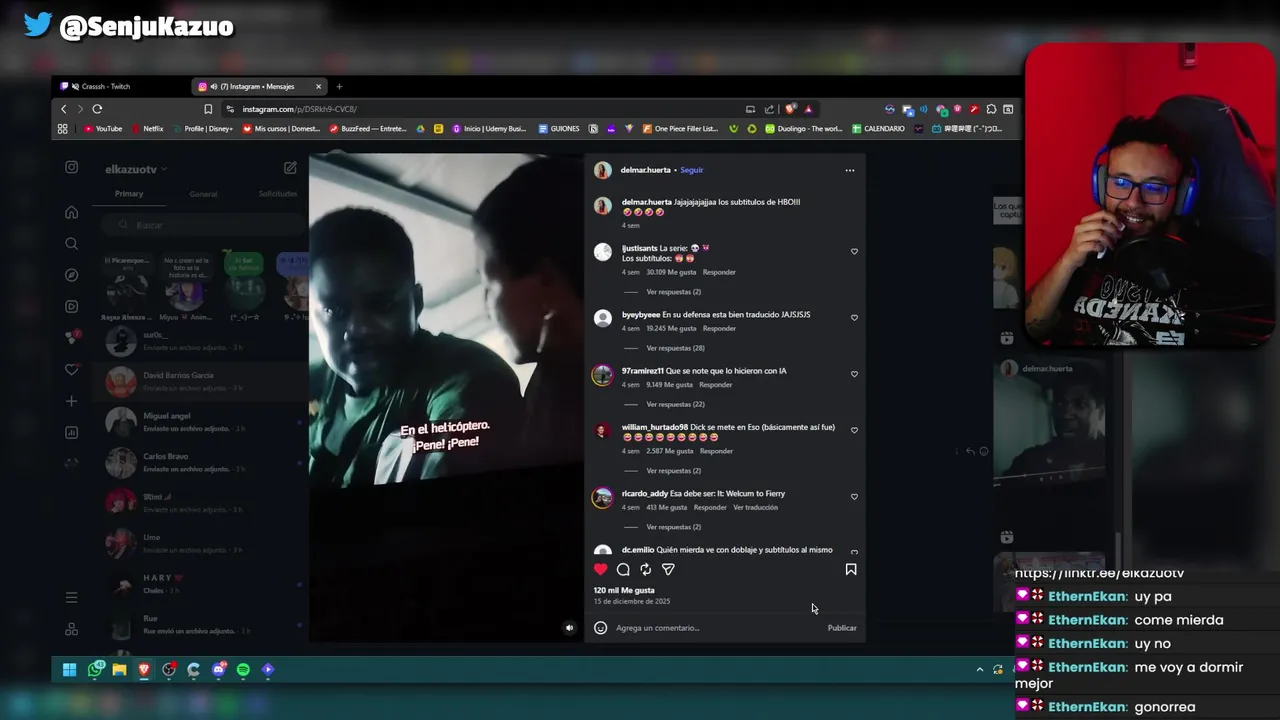Open Spotify from the taskbar
The width and height of the screenshot is (1280, 720).
243,670
